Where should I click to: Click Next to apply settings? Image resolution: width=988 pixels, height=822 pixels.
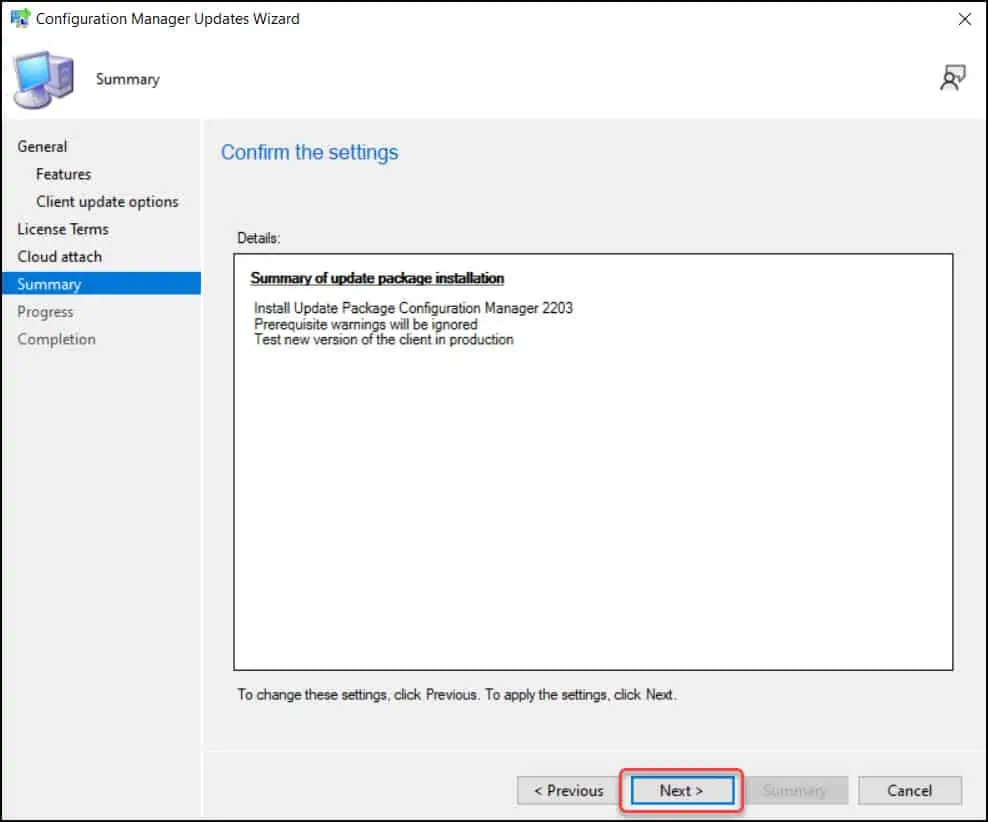pos(682,790)
